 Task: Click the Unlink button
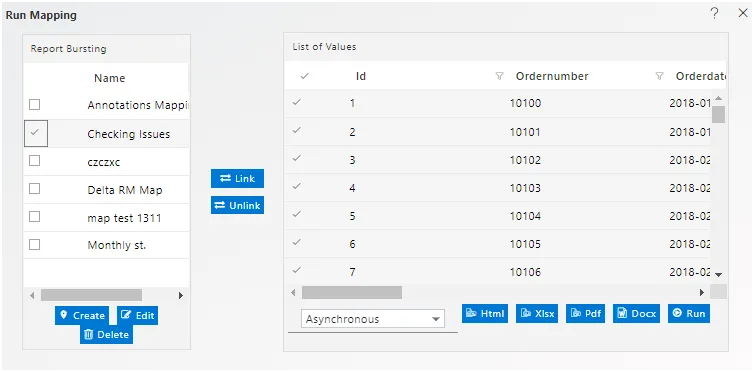(238, 205)
